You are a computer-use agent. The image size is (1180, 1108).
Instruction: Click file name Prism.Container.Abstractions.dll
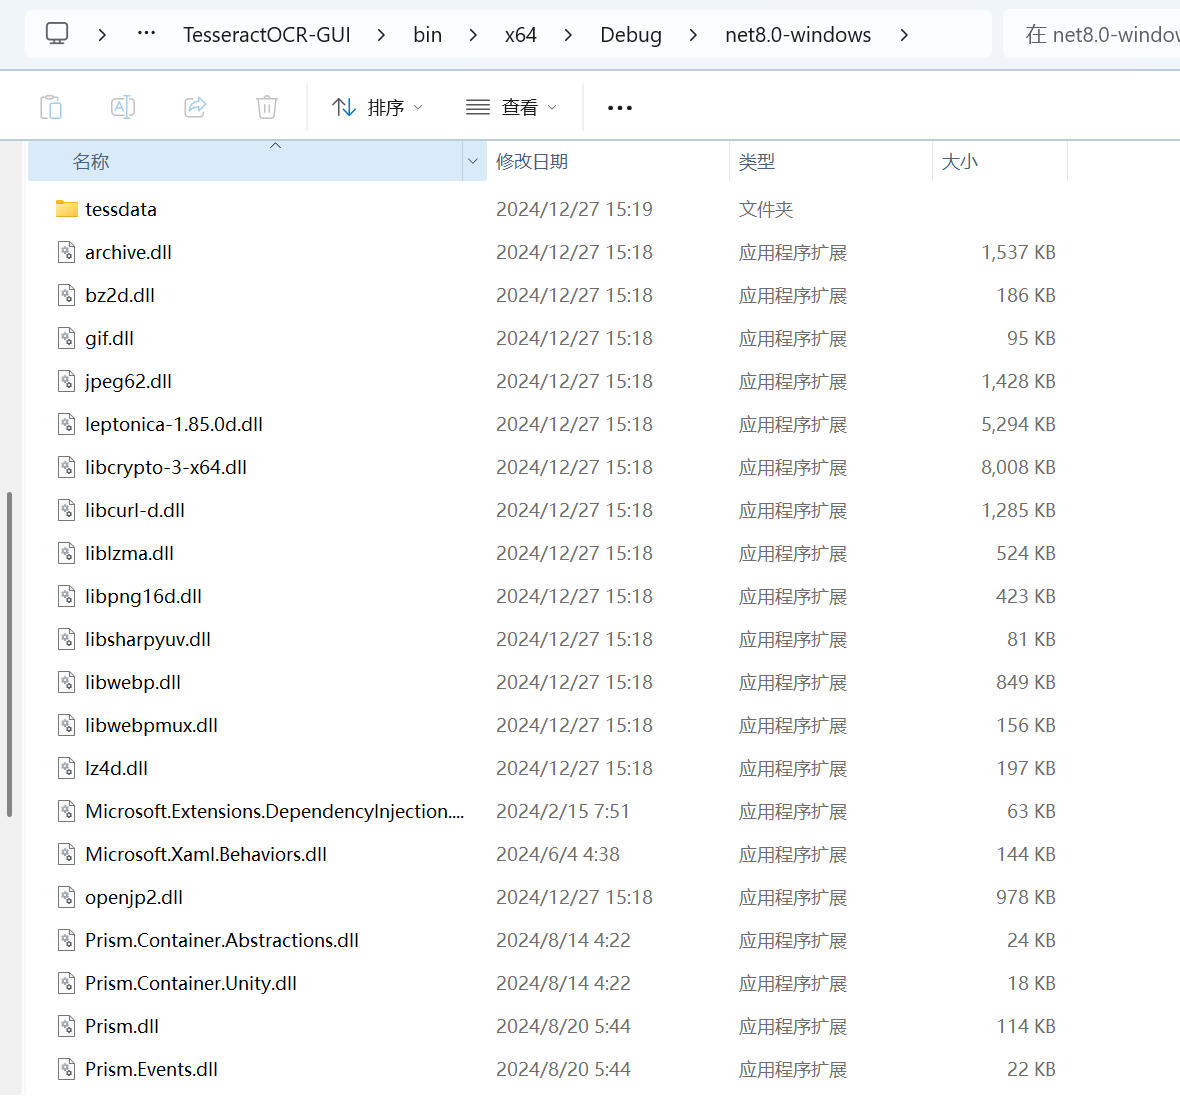point(222,940)
